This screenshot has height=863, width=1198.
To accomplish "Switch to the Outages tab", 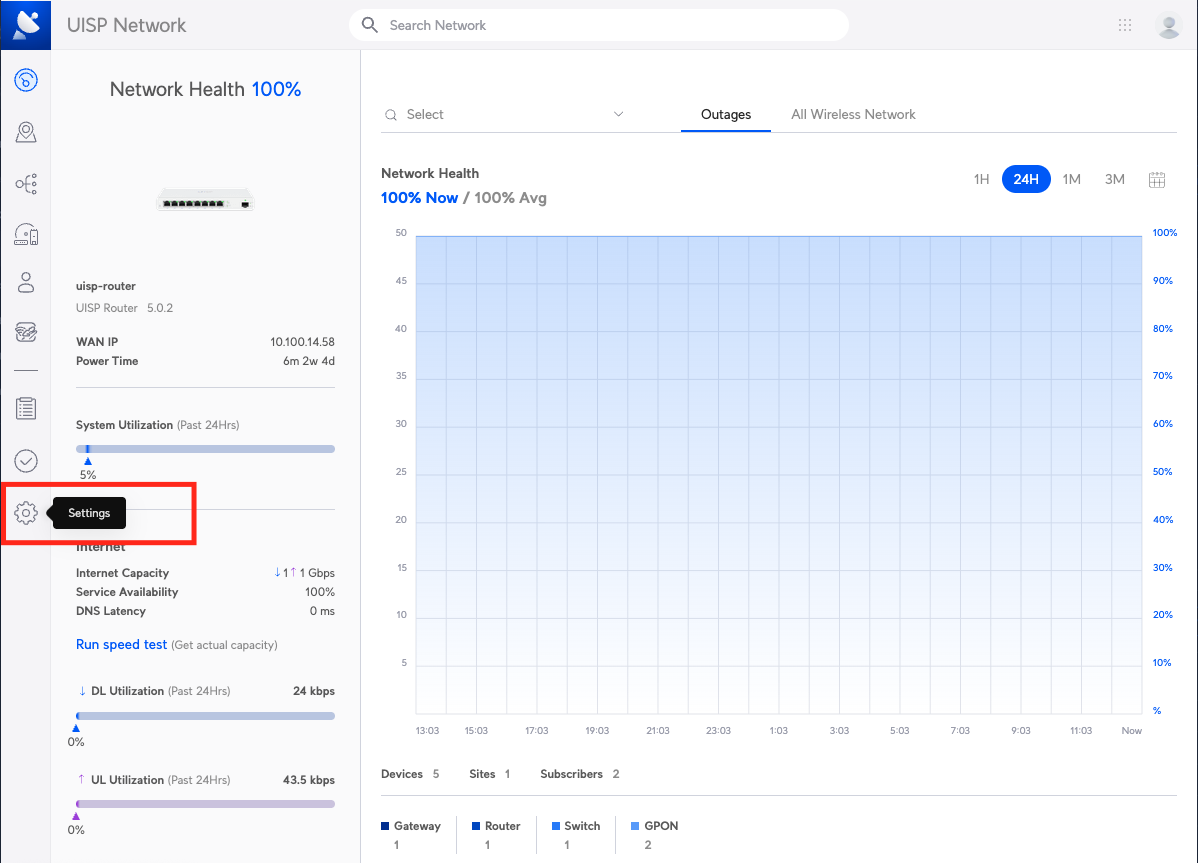I will (x=726, y=115).
